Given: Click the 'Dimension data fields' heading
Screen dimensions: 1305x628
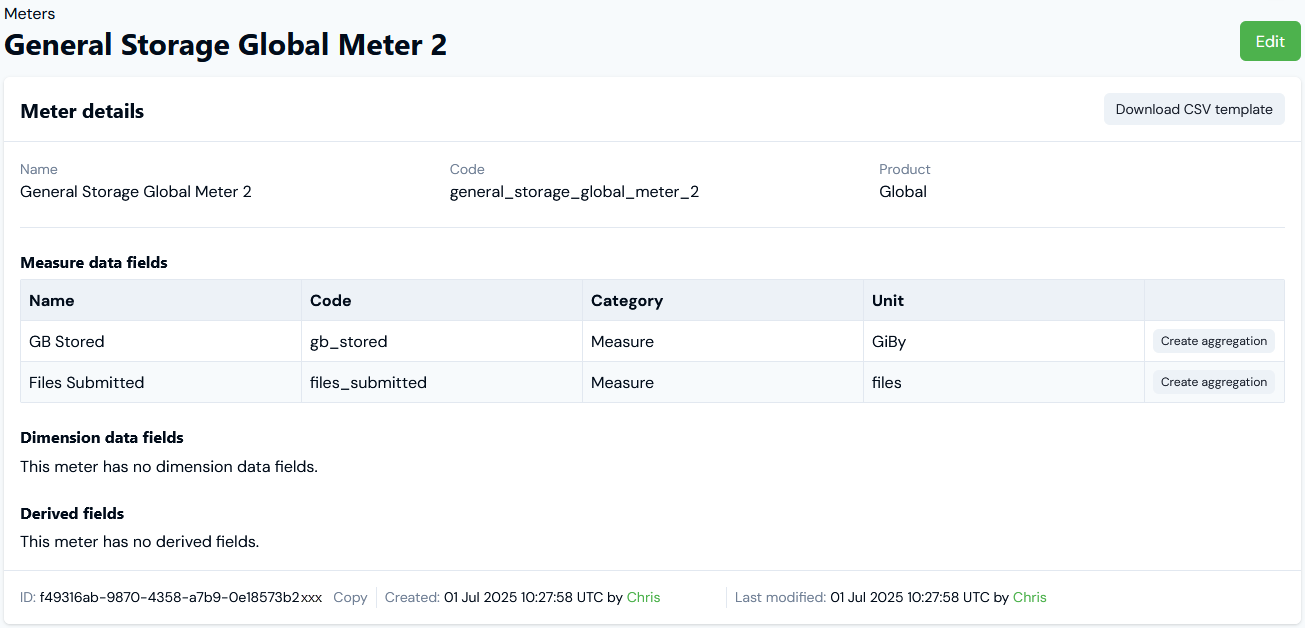Looking at the screenshot, I should (102, 437).
